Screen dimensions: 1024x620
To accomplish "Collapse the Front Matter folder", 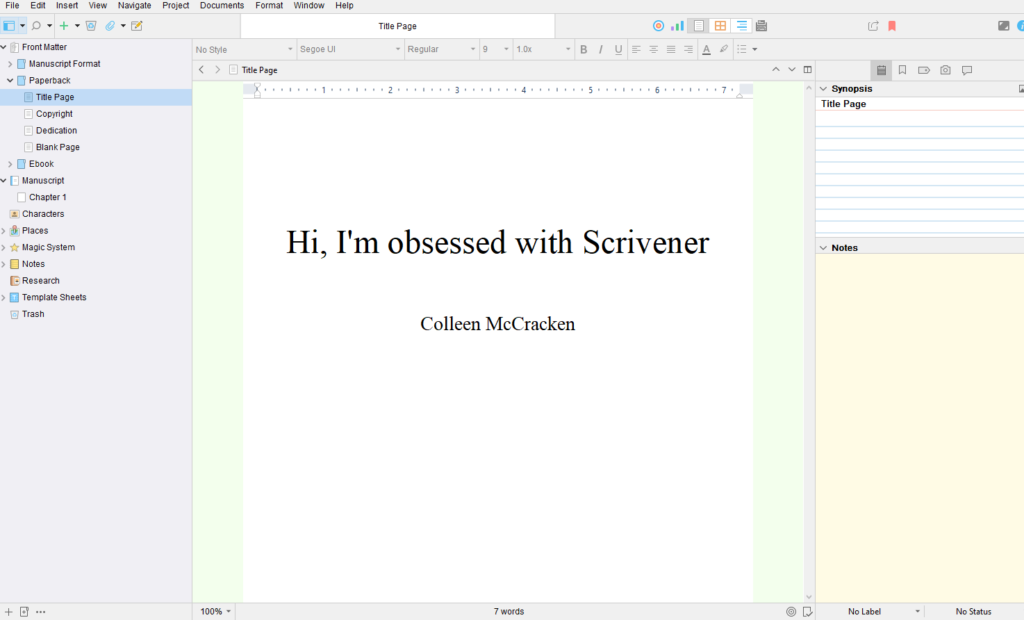I will (6, 46).
